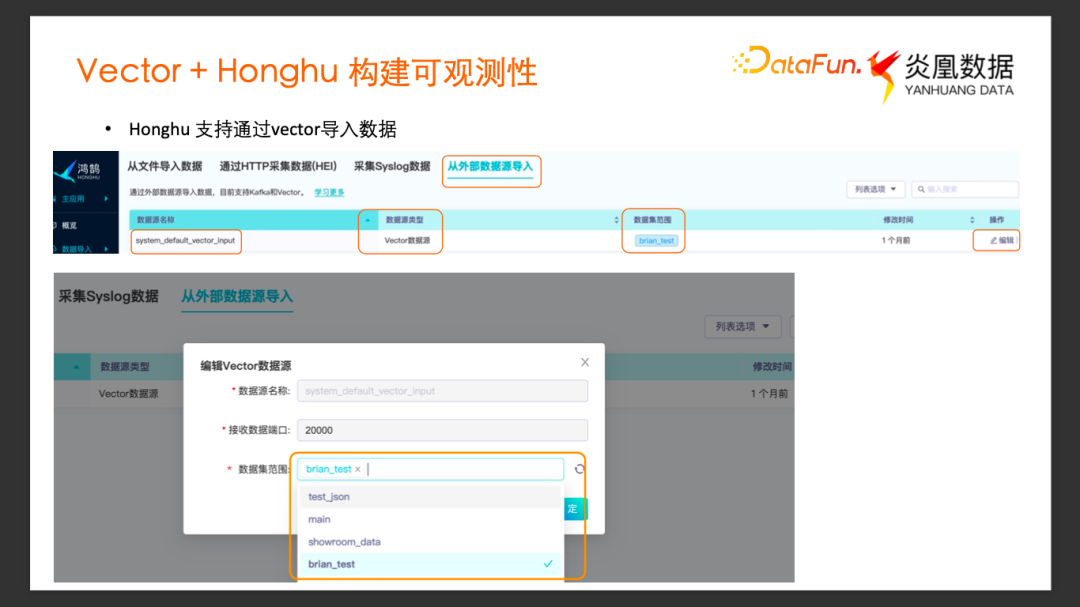The image size is (1080, 607).
Task: Sort by 数据源类型 column next to 数据集范围
Action: pyautogui.click(x=404, y=220)
